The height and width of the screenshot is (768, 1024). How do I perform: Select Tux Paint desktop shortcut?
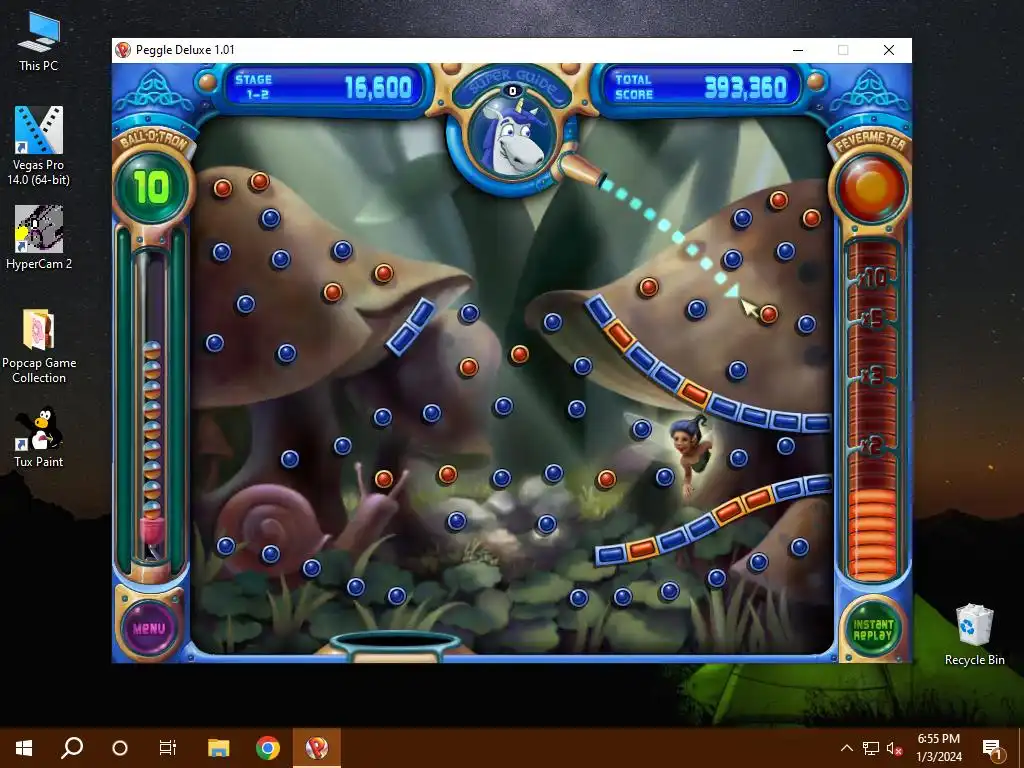[39, 438]
